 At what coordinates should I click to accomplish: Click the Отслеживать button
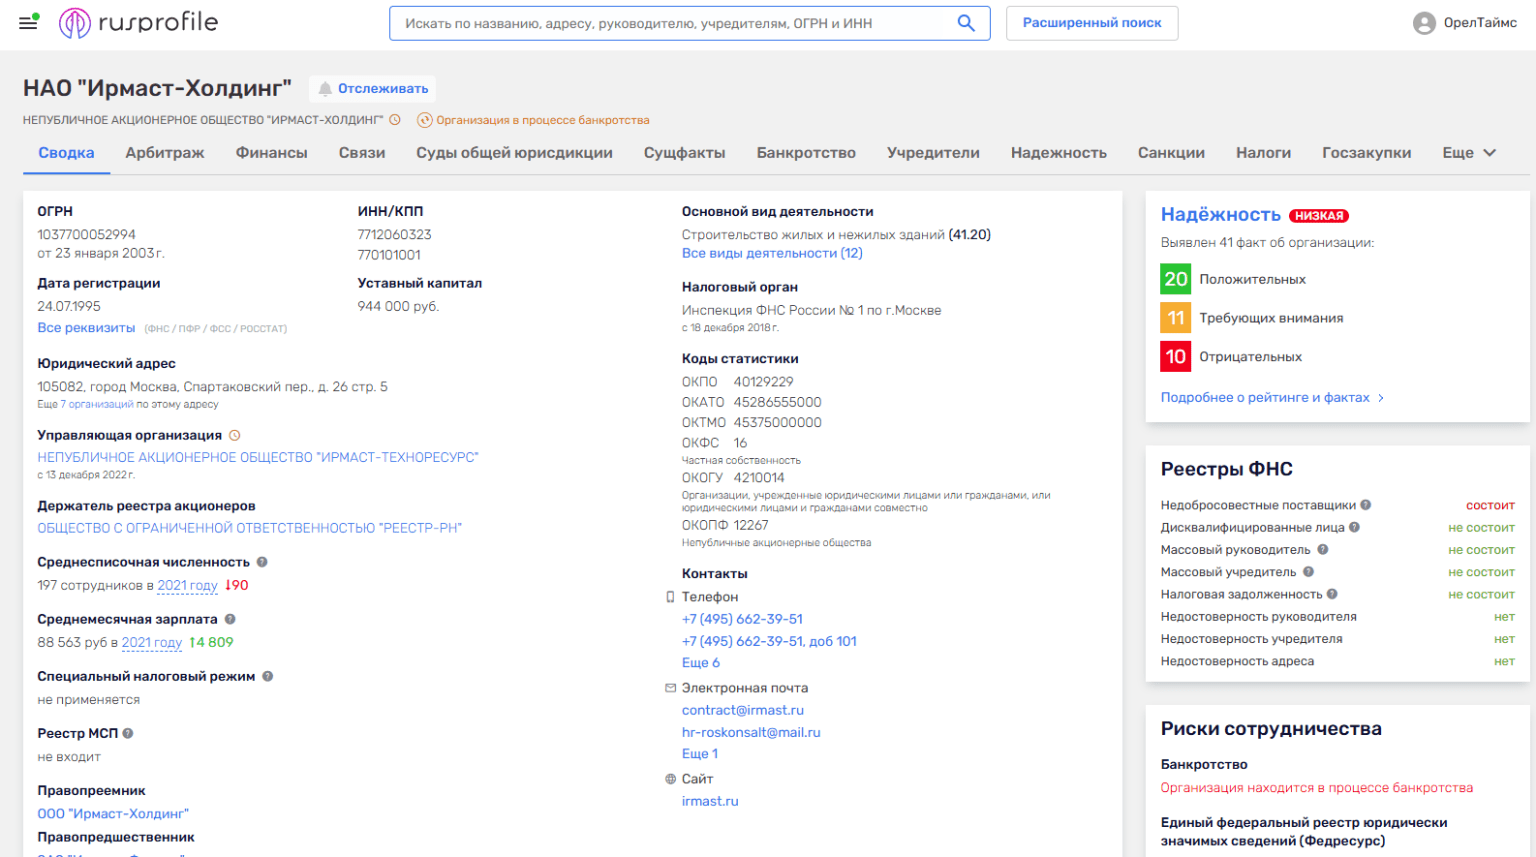372,89
